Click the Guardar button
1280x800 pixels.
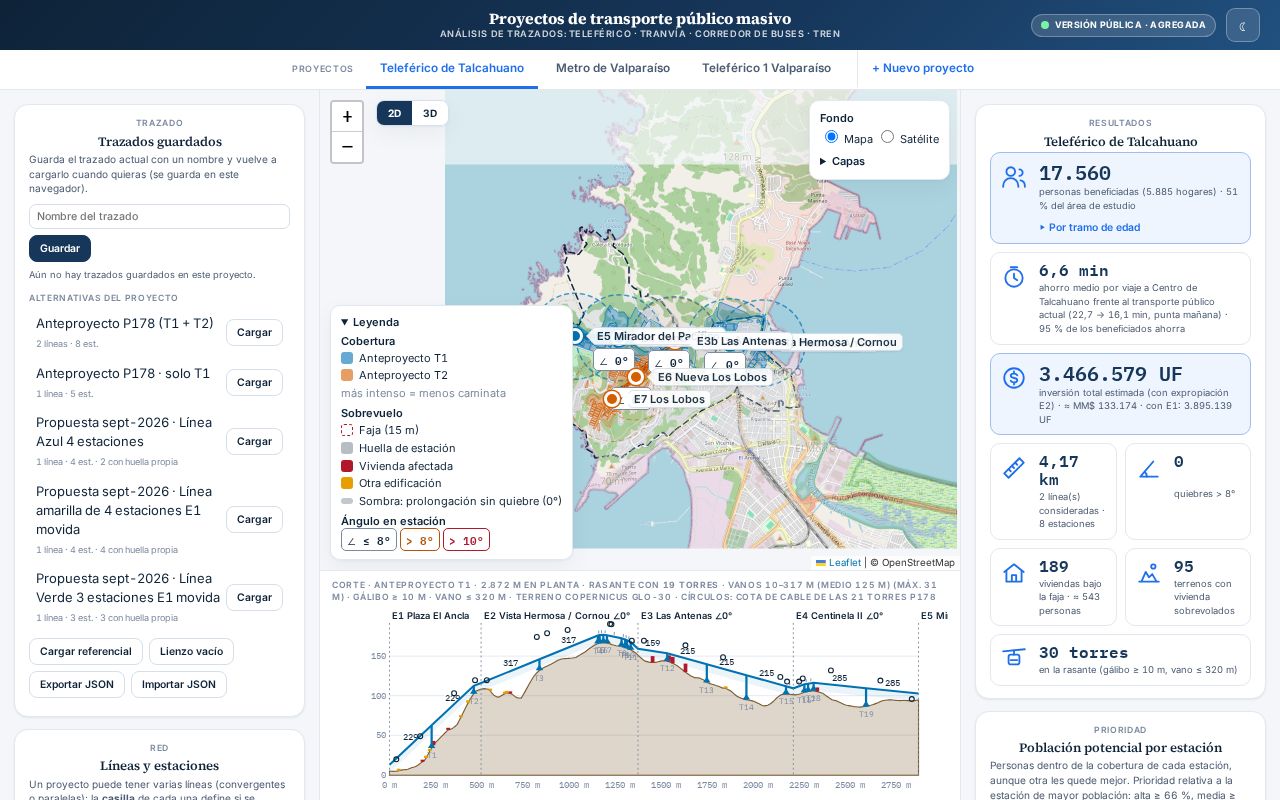tap(60, 248)
